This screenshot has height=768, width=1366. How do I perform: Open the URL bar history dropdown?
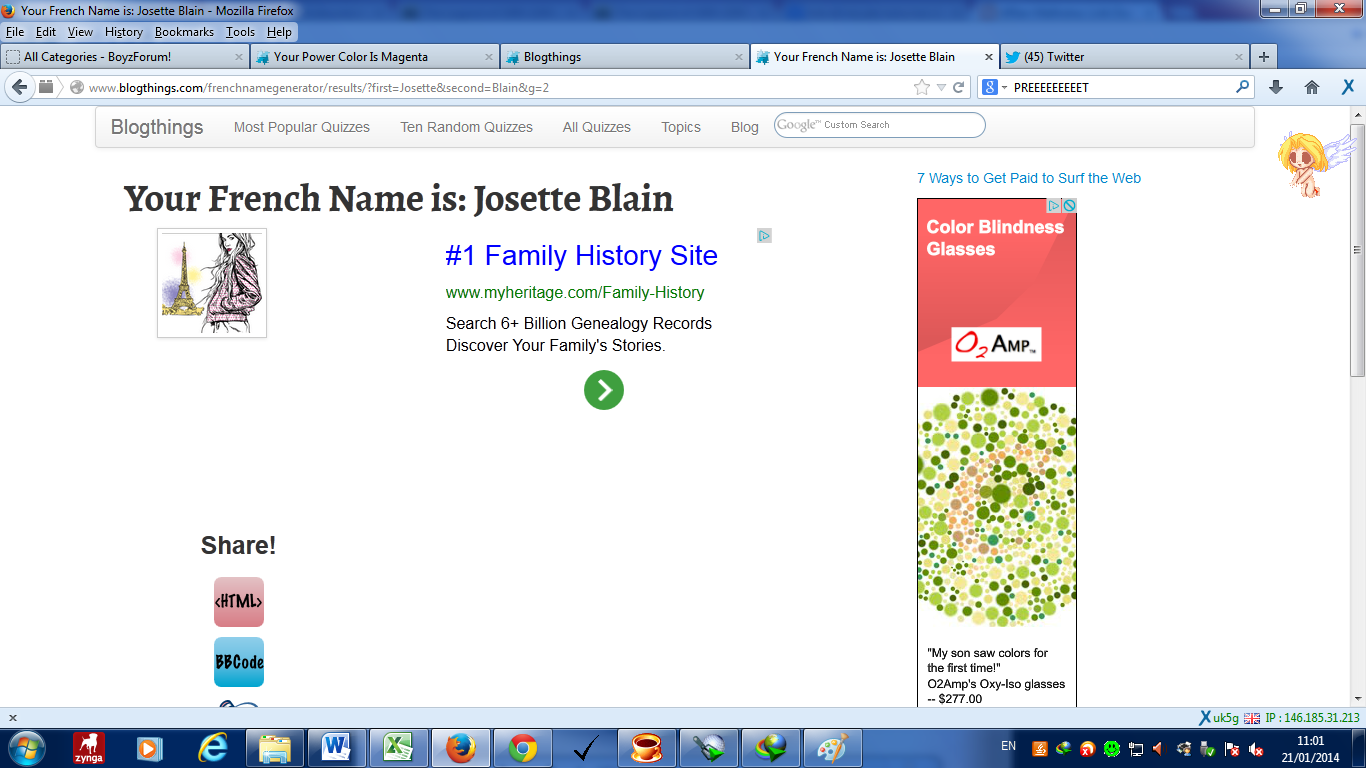coord(941,88)
